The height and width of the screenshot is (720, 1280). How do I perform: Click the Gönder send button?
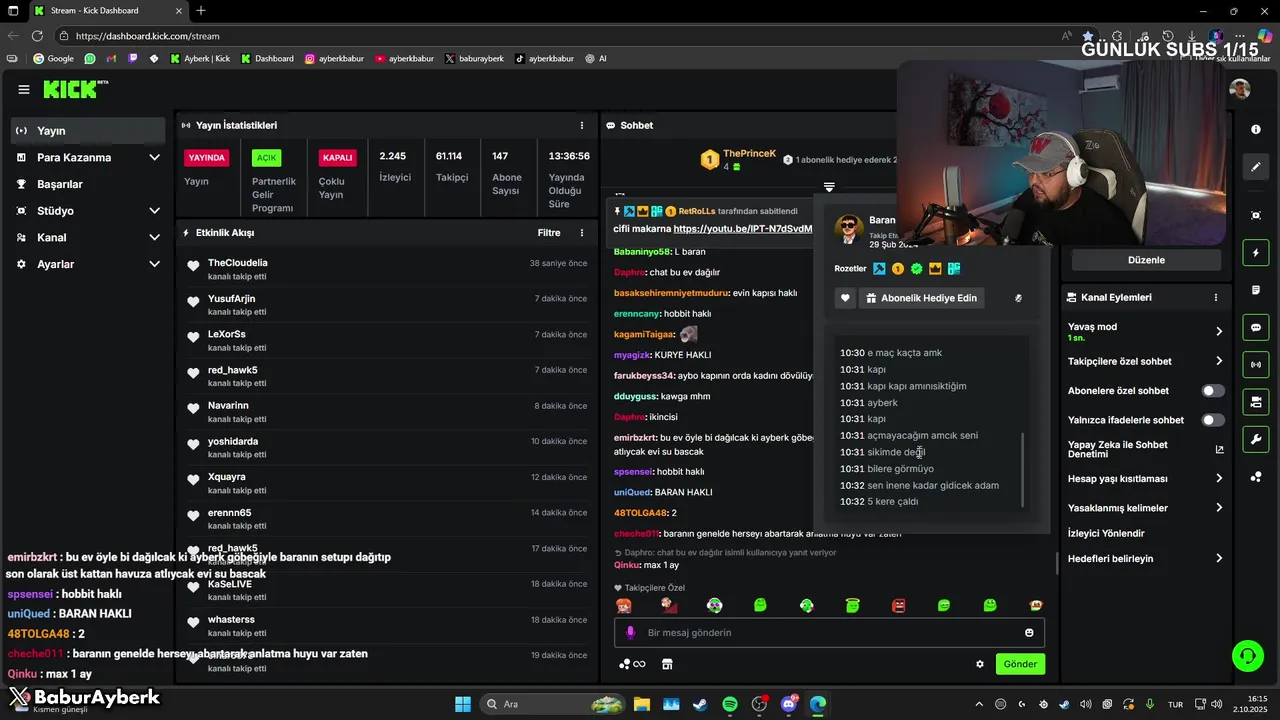[1020, 664]
